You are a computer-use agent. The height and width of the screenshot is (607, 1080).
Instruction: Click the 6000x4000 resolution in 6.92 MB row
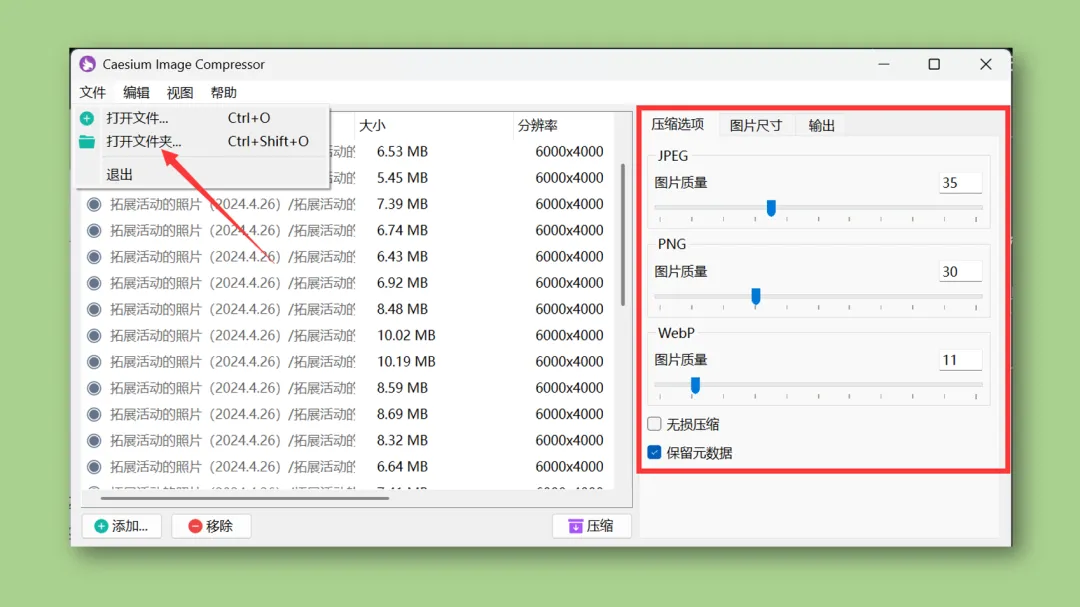click(569, 282)
